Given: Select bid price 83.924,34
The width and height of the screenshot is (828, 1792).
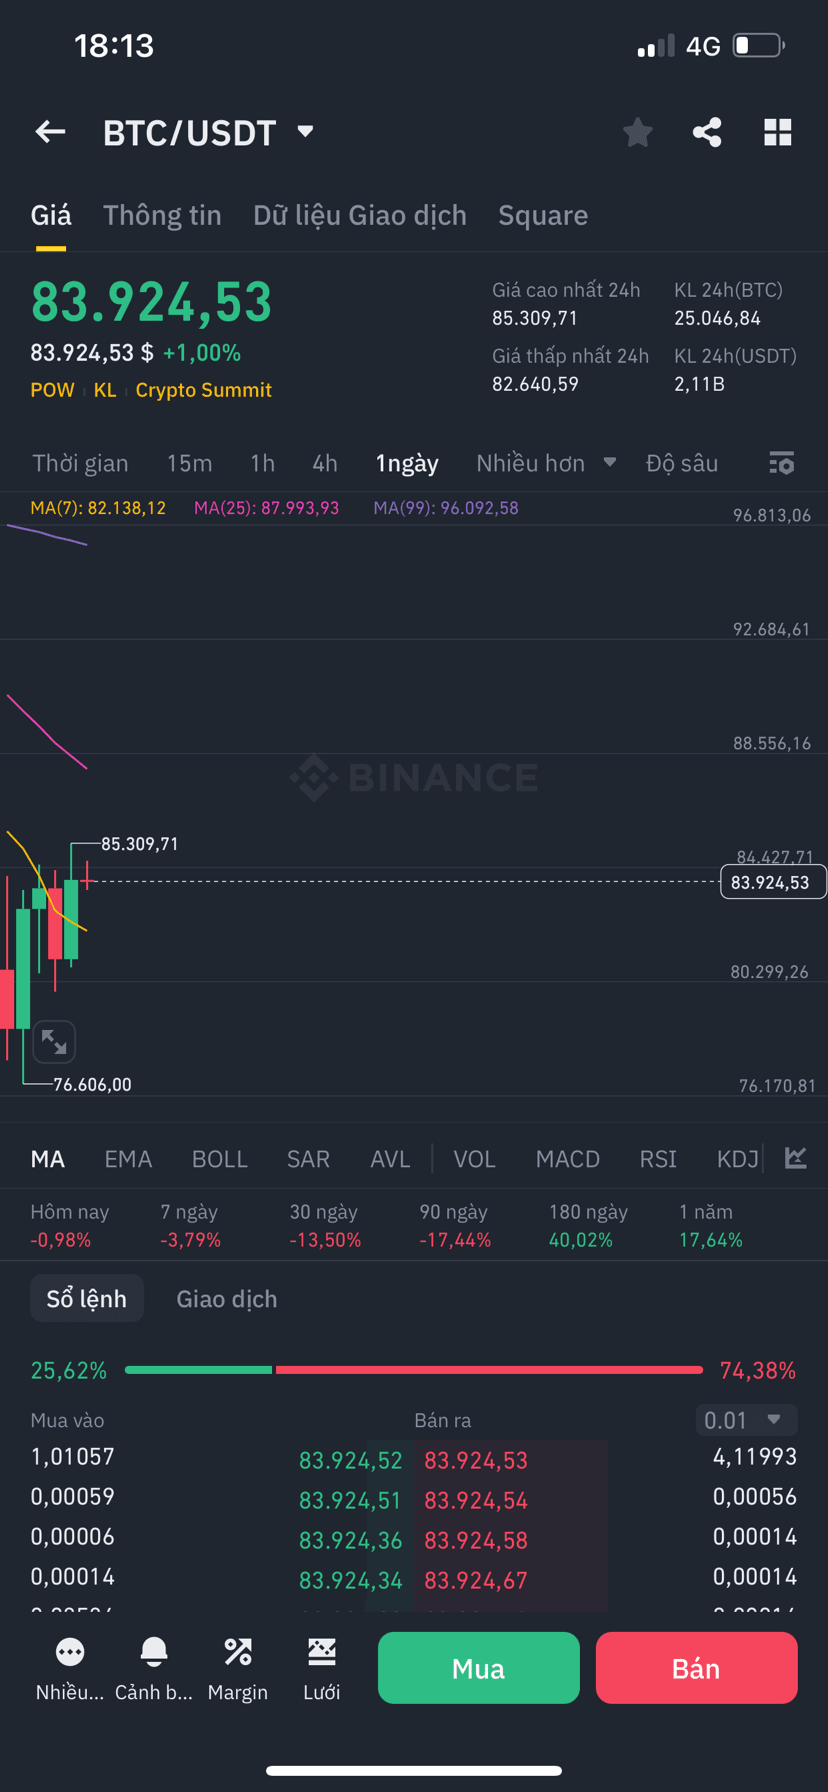Looking at the screenshot, I should coord(350,1580).
